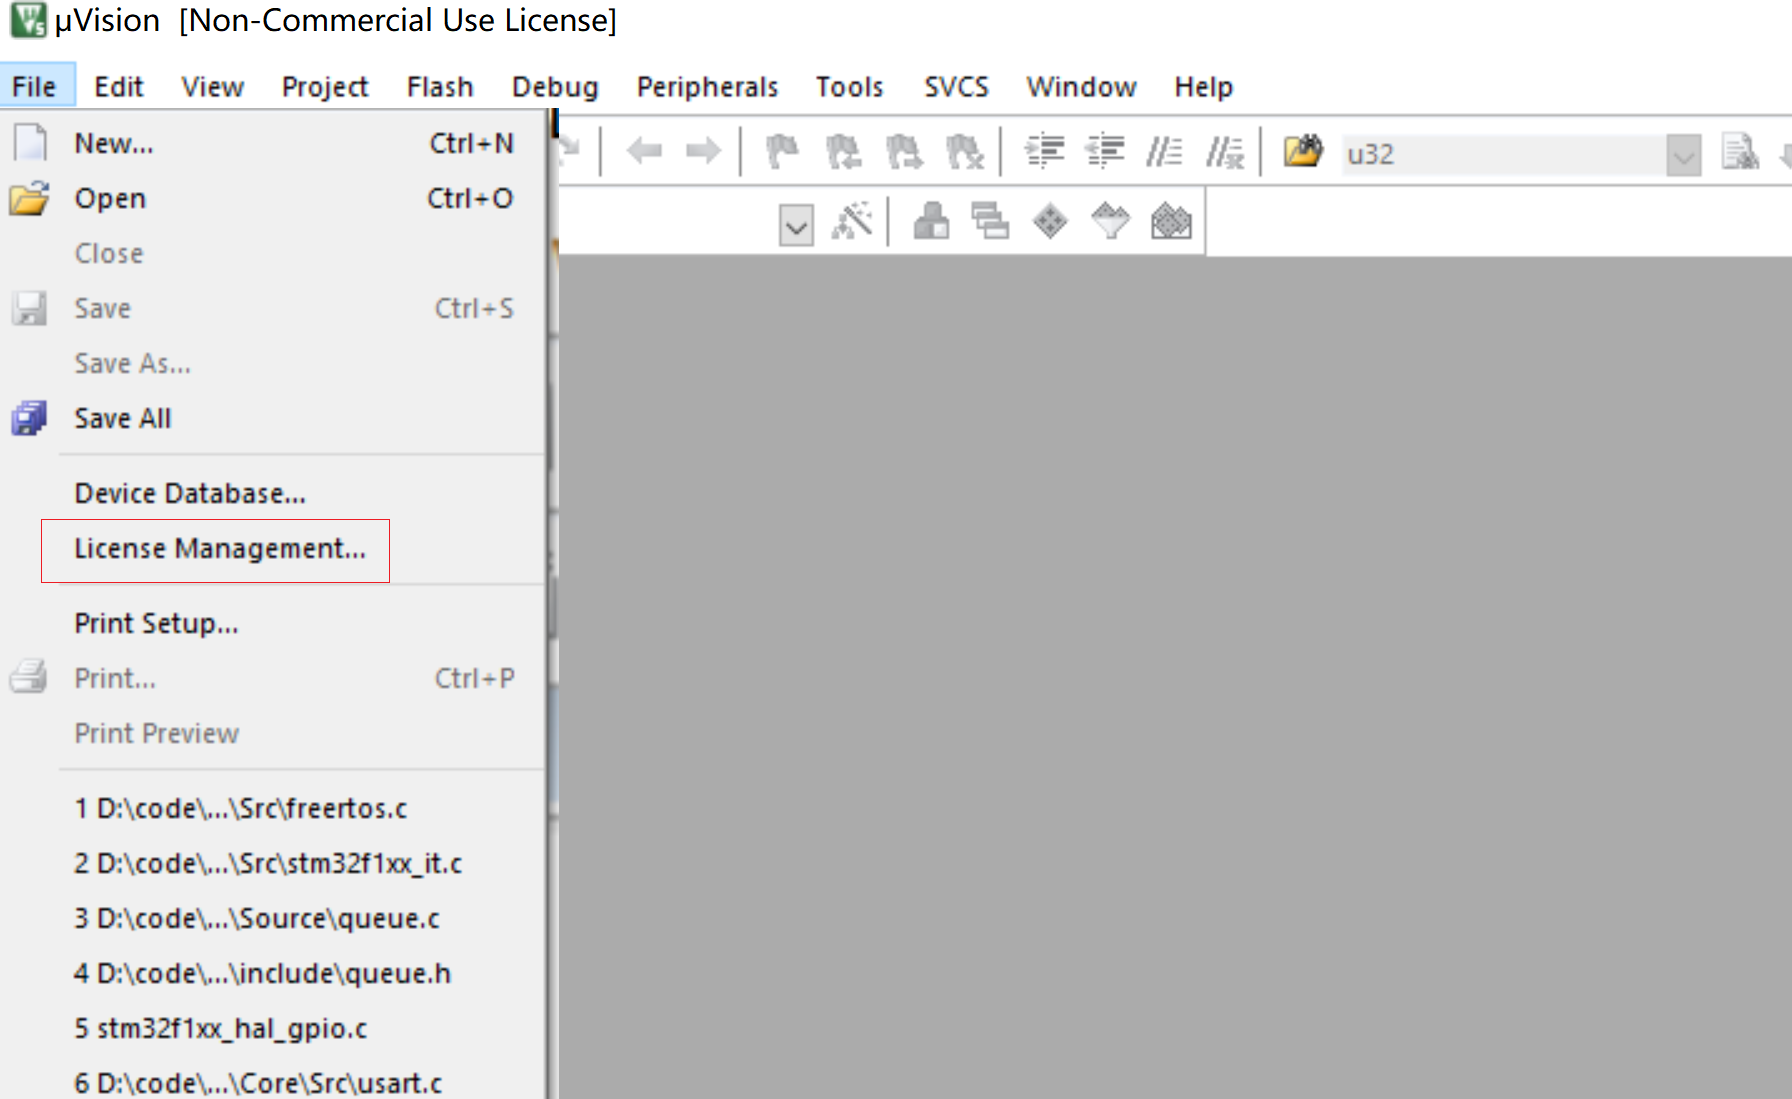The width and height of the screenshot is (1792, 1099).
Task: Open recent file 1 freertos.c
Action: (274, 808)
